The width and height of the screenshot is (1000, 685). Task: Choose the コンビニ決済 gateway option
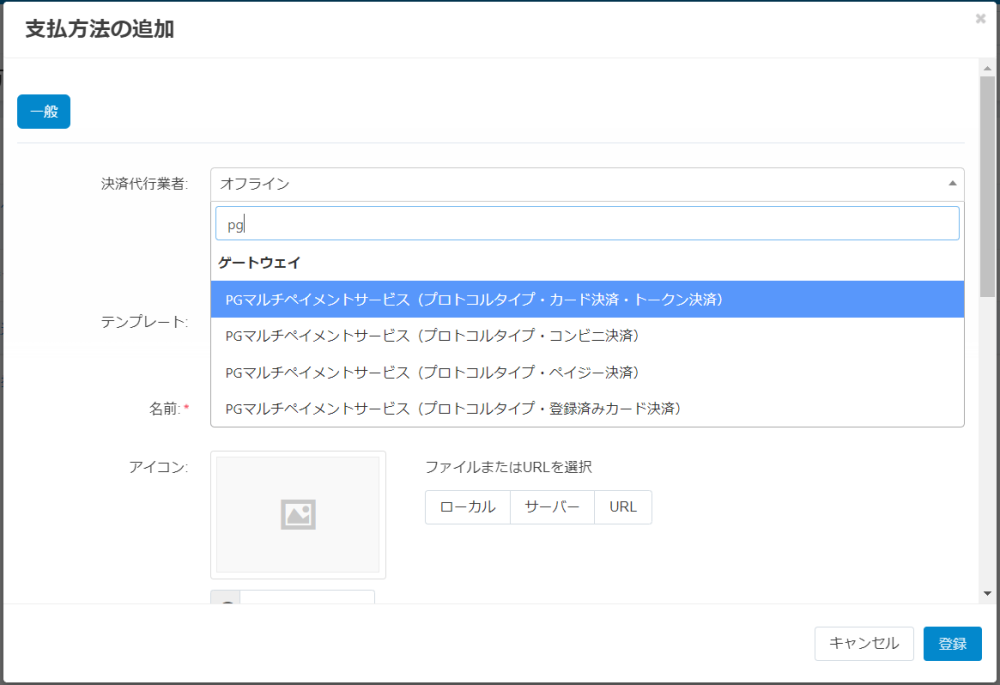click(x=587, y=335)
